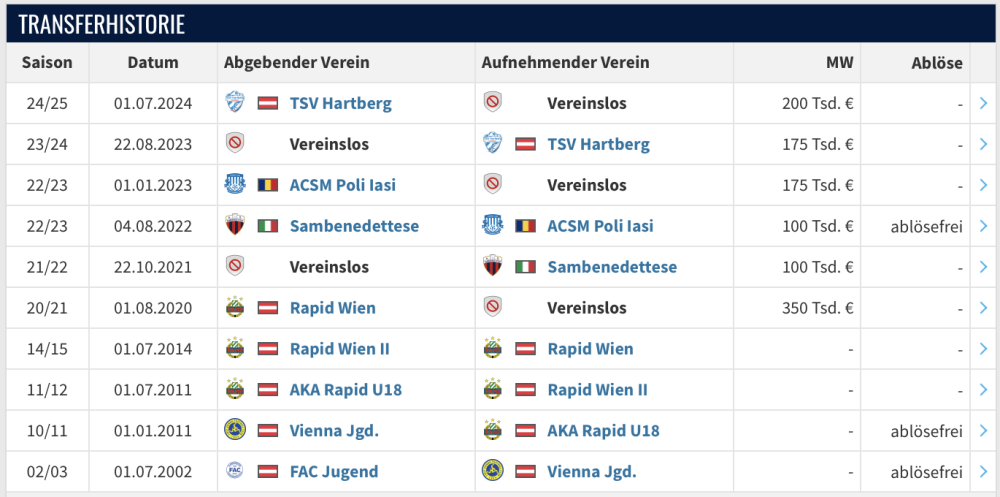
Task: Click the Sambenedettese crest in the 04.08.2022 row
Action: pos(234,226)
